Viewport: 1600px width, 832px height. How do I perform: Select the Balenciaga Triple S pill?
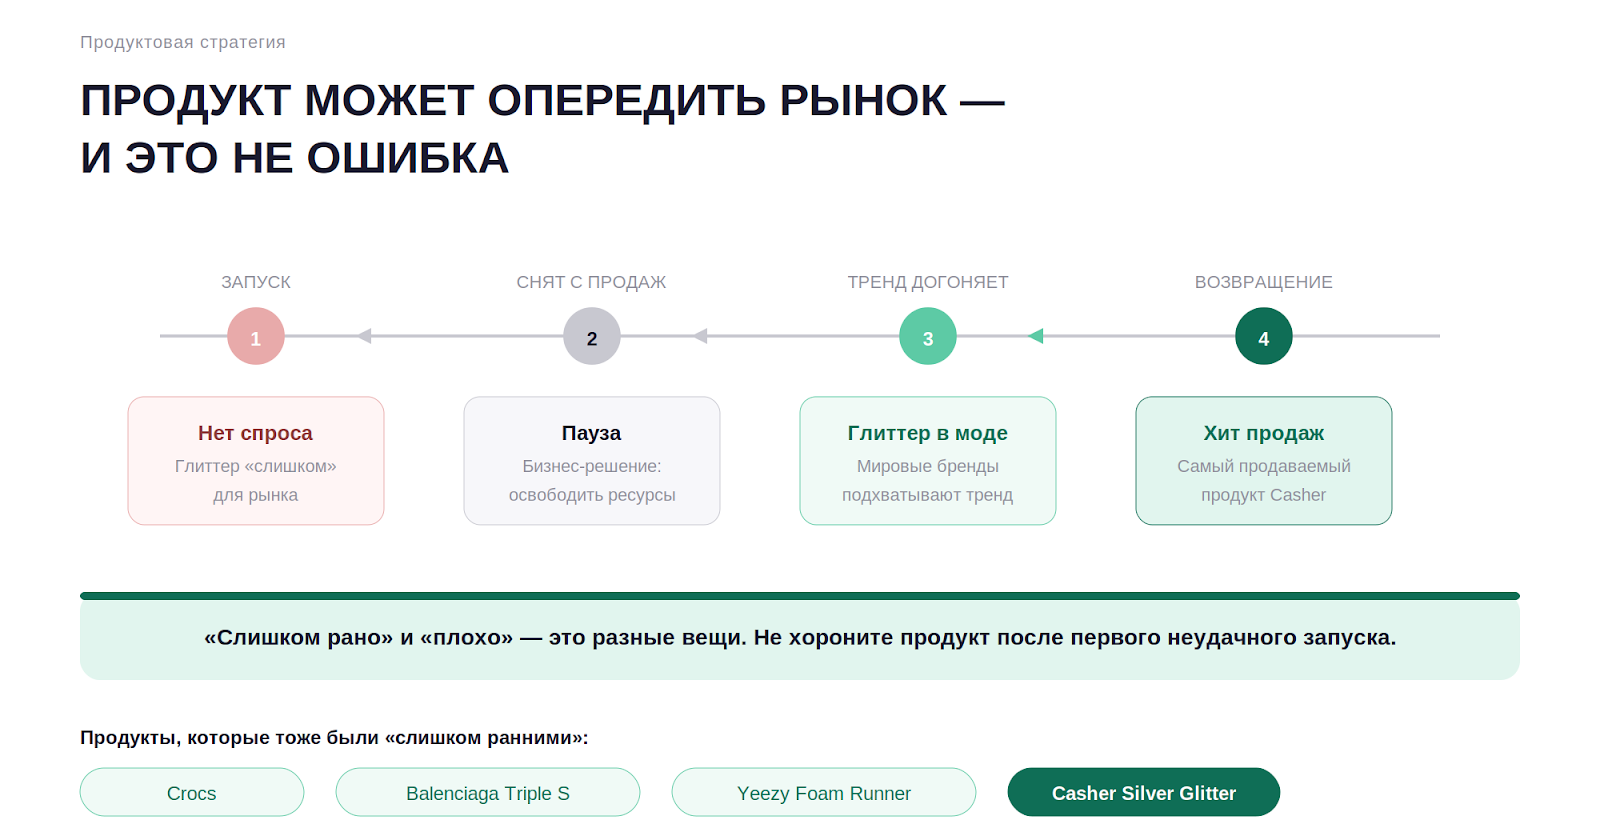[488, 793]
